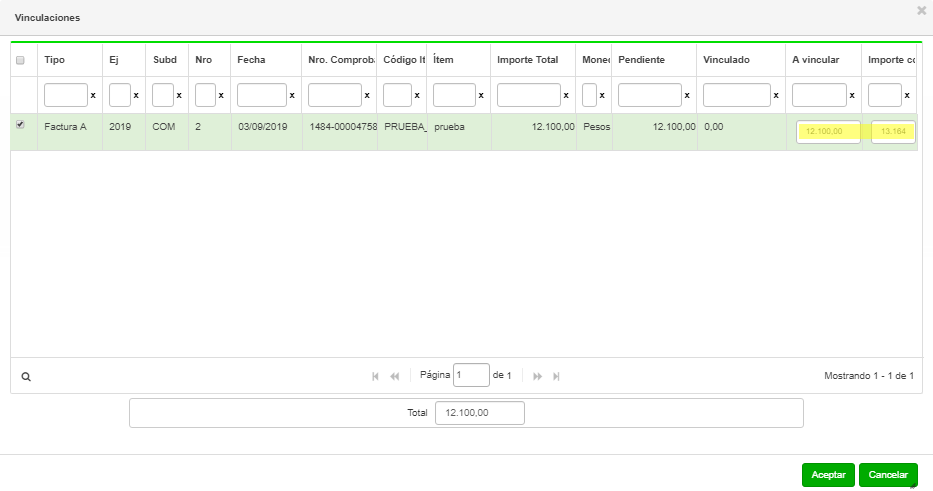Focus the A vincular filter input

coord(819,95)
